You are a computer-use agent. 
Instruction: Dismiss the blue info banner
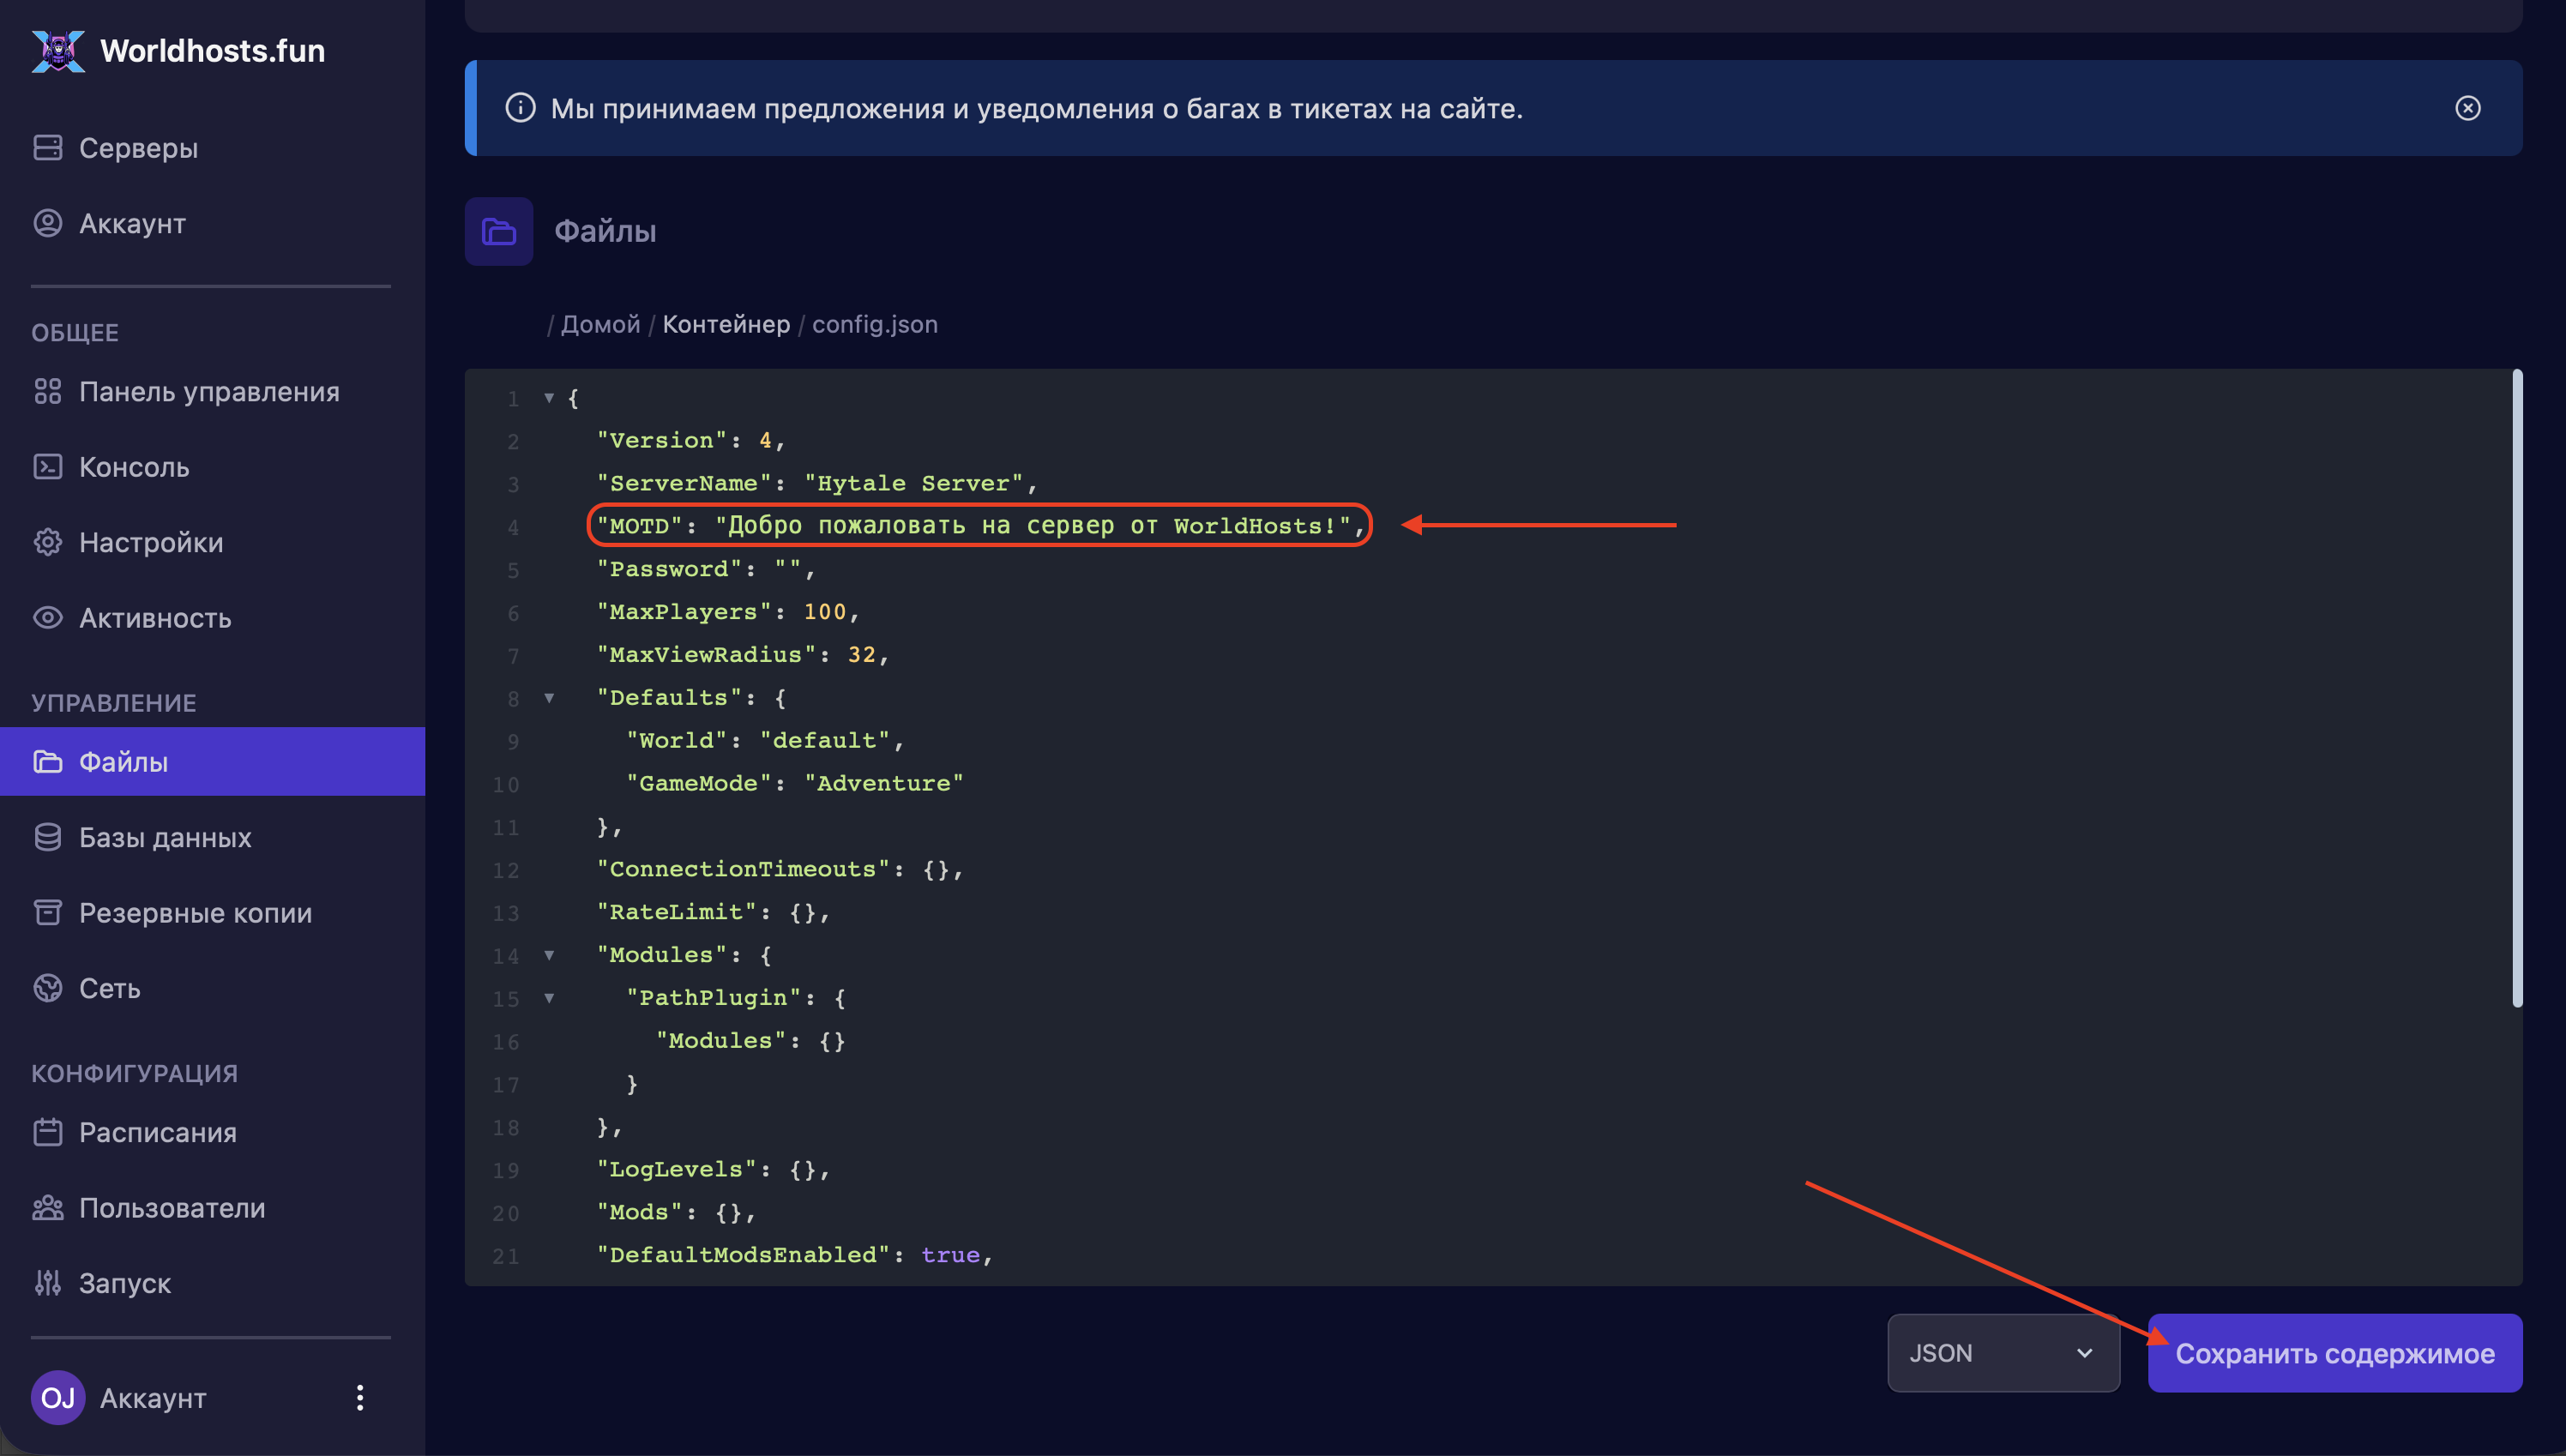2467,108
